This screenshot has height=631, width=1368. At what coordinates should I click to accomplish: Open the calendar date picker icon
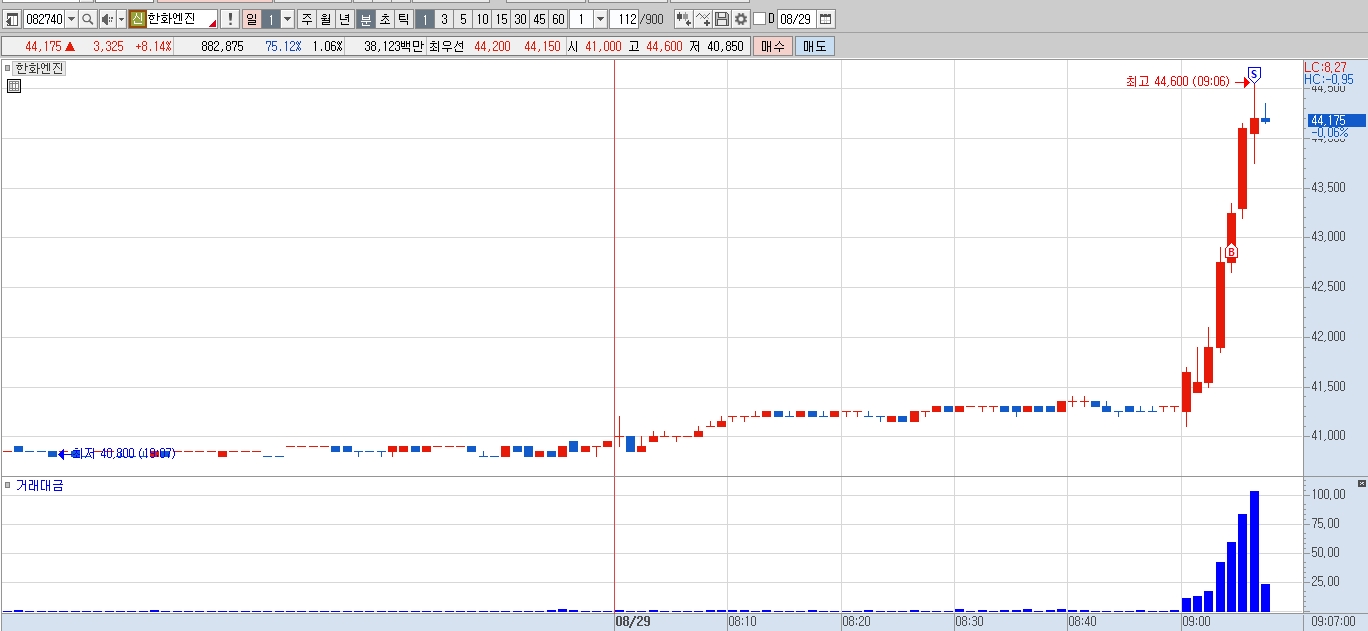coord(825,19)
